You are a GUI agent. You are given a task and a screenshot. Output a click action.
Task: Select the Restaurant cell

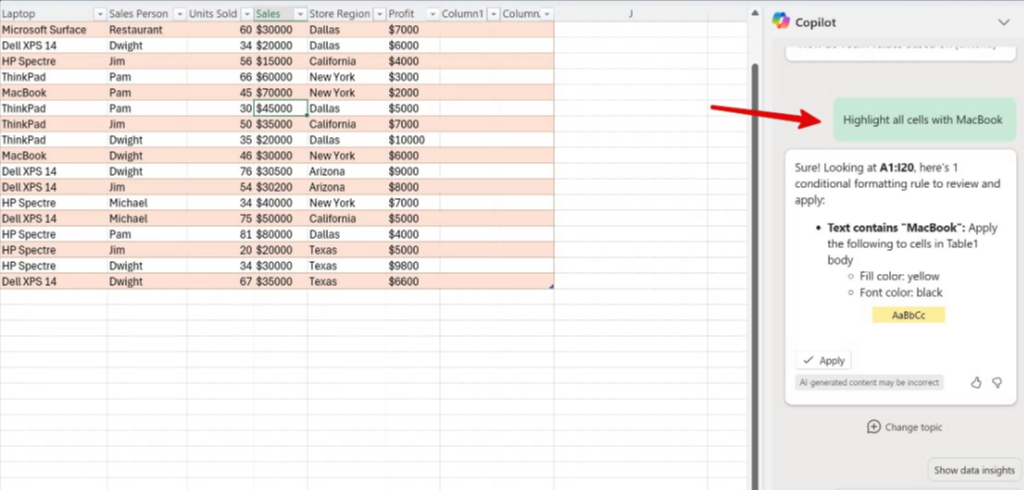(x=147, y=29)
